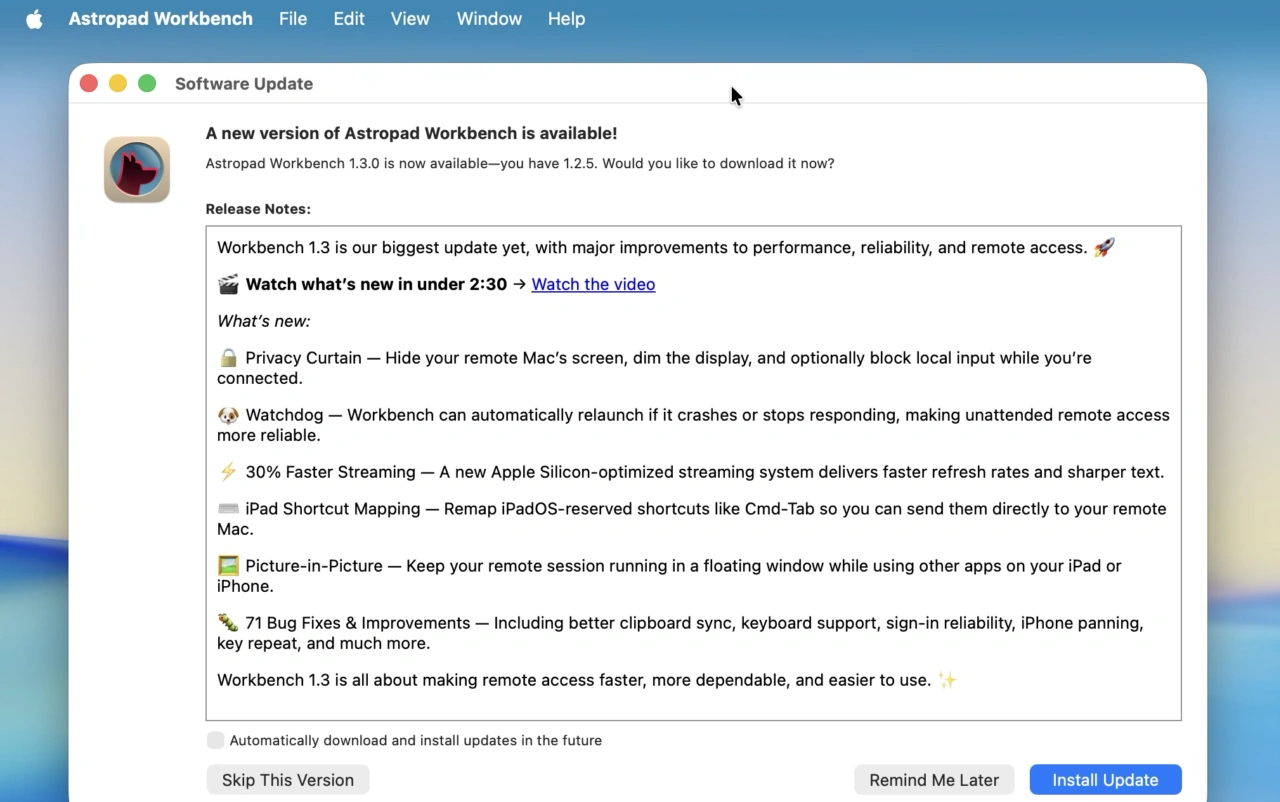This screenshot has height=802, width=1280.
Task: Open the Edit menu
Action: tap(349, 19)
